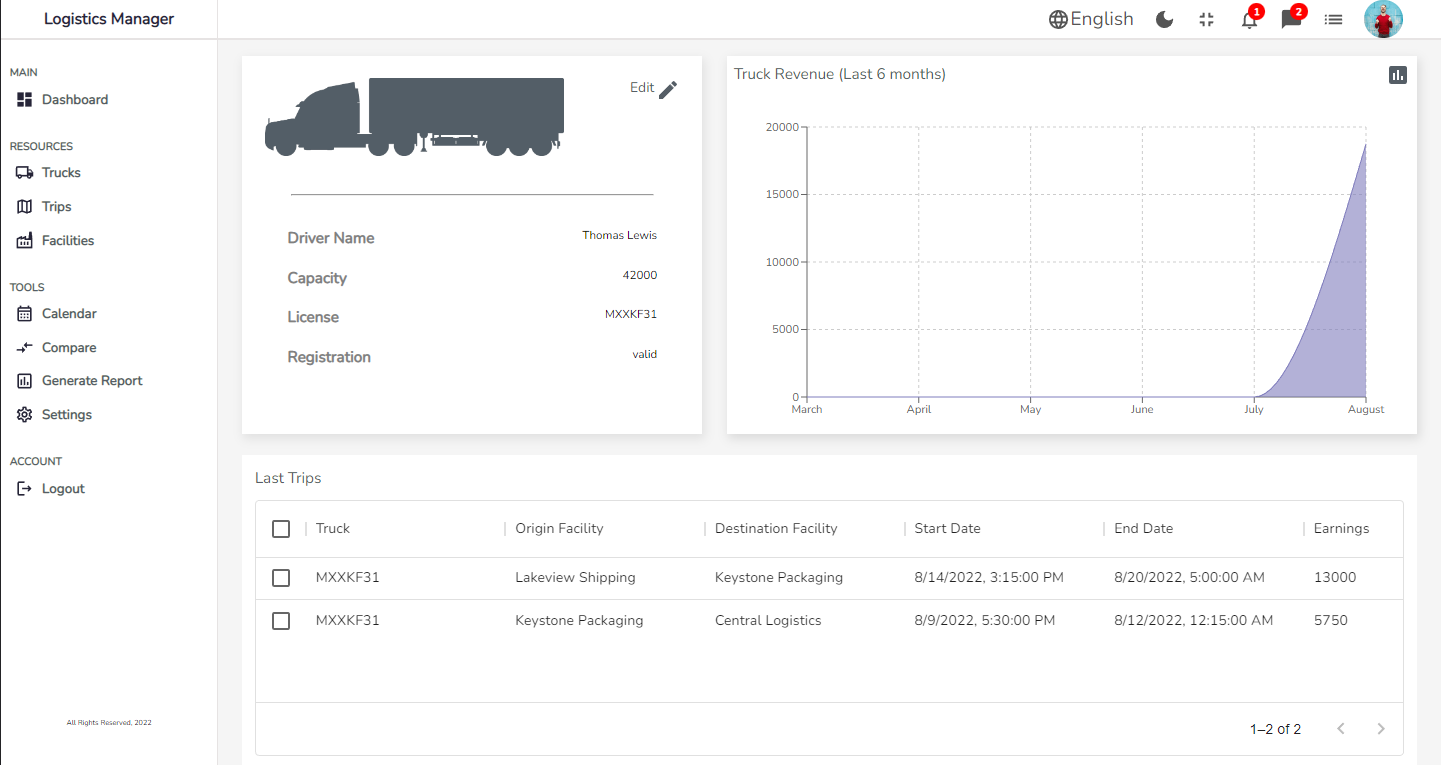Check the select-all checkbox in Last Trips
Image resolution: width=1441 pixels, height=765 pixels.
point(281,528)
